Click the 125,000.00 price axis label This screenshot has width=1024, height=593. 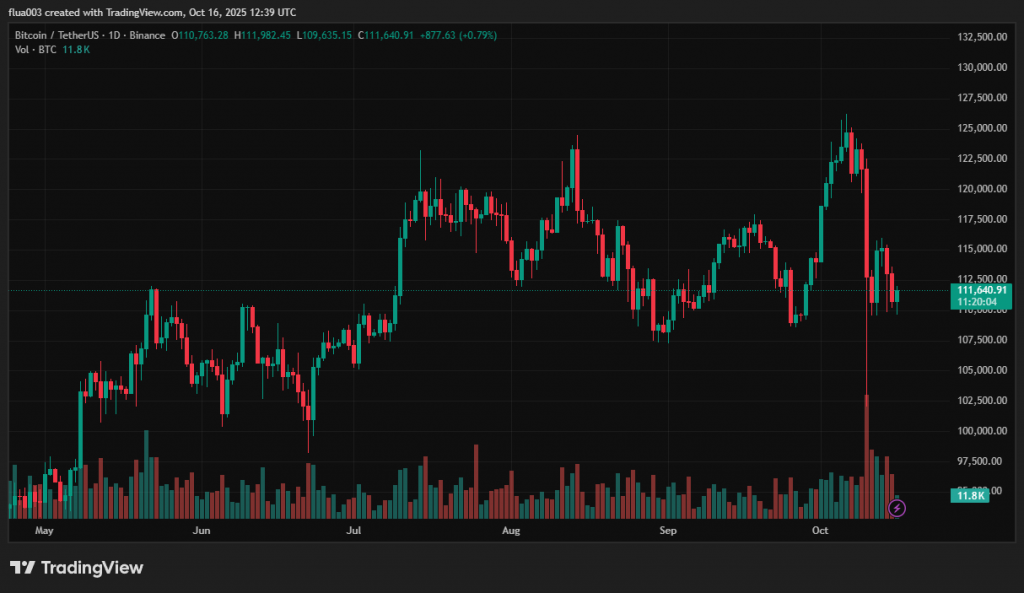point(981,128)
